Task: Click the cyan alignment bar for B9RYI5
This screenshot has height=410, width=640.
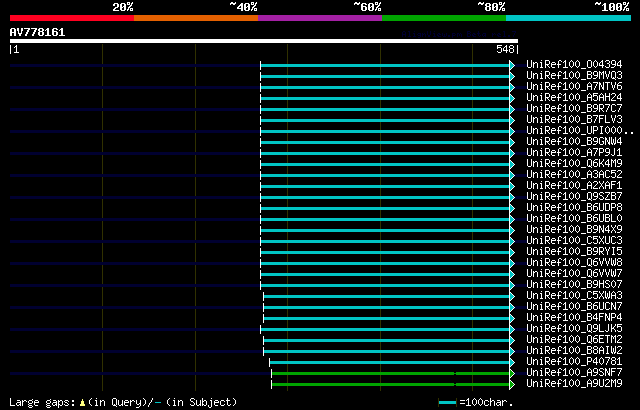Action: (385, 253)
